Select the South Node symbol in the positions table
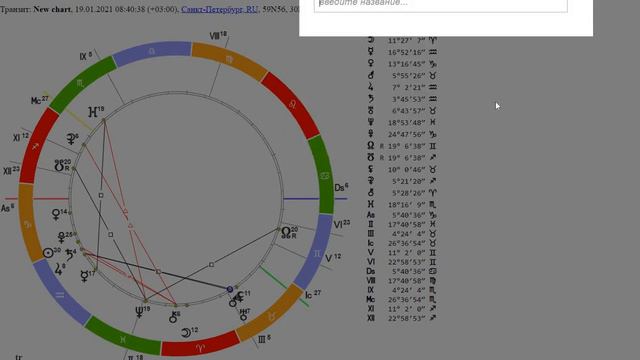Screen dimensions: 640x360 (x=371, y=157)
